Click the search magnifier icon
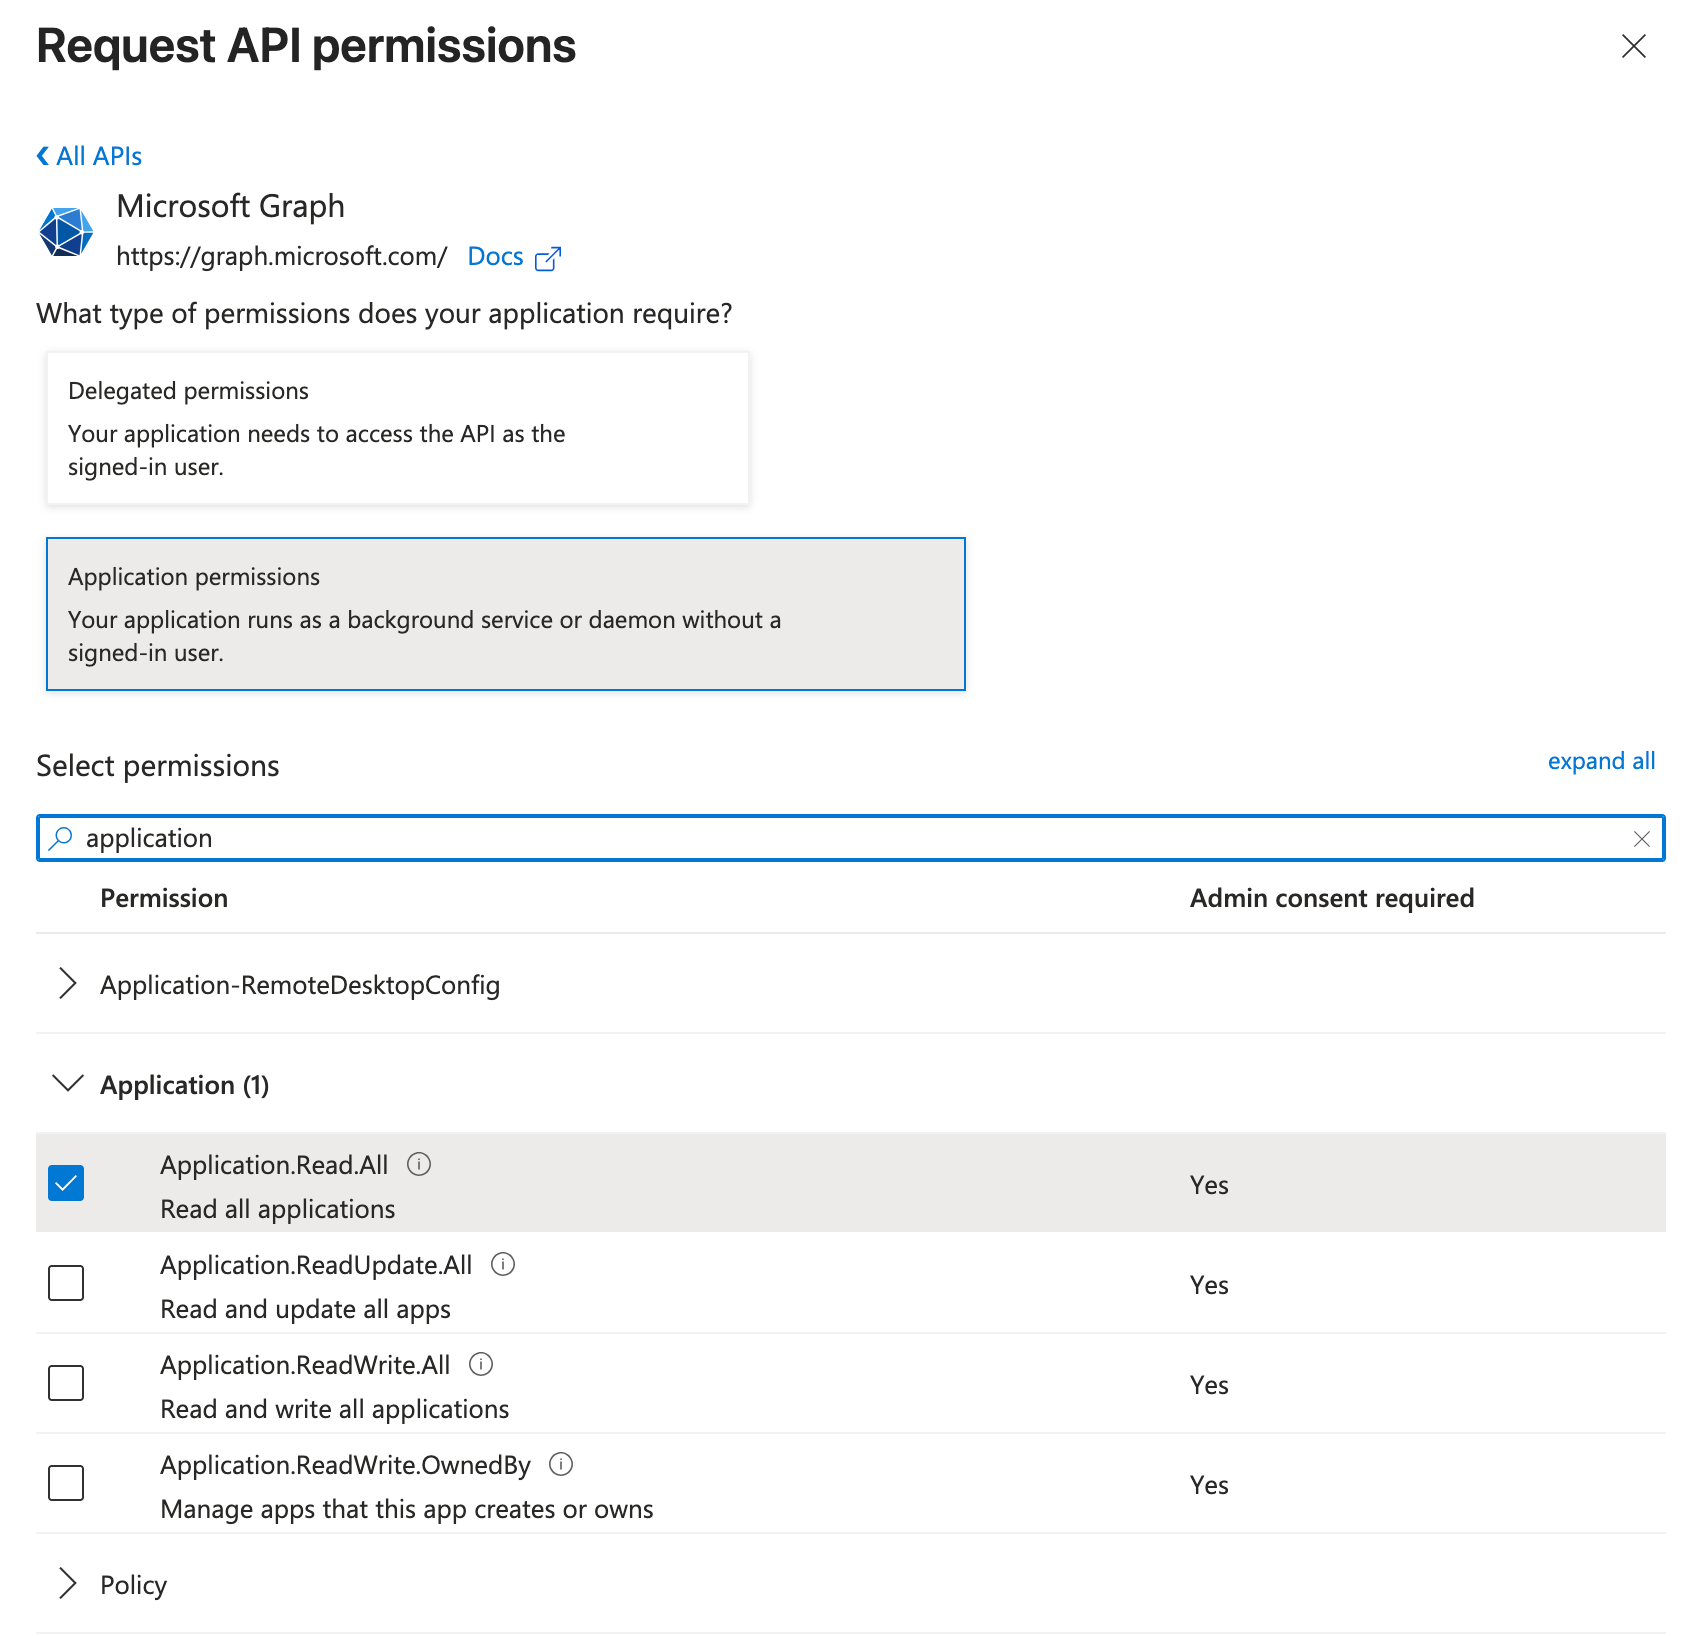This screenshot has width=1698, height=1636. point(61,838)
